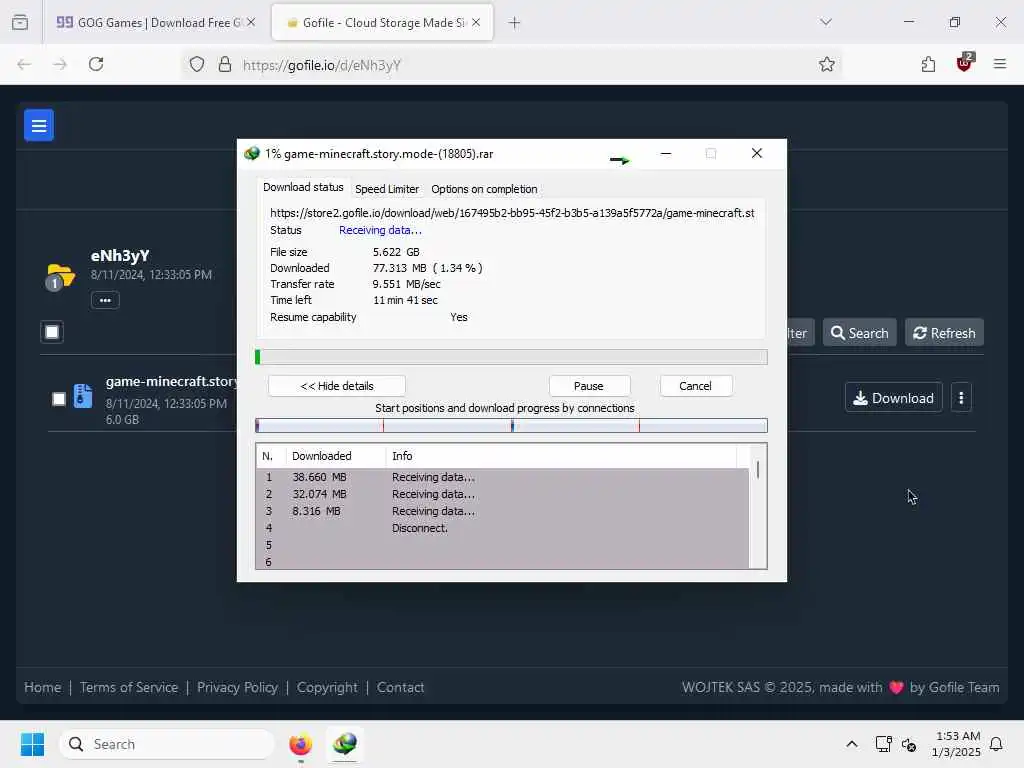Cancel the download
The image size is (1024, 768).
695,386
